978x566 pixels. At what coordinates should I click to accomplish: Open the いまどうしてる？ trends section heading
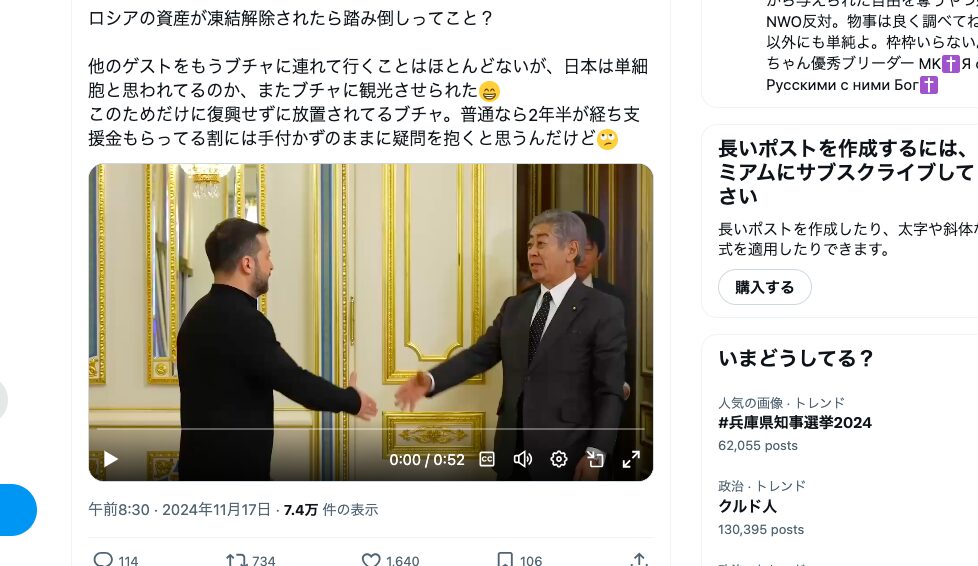click(x=796, y=358)
